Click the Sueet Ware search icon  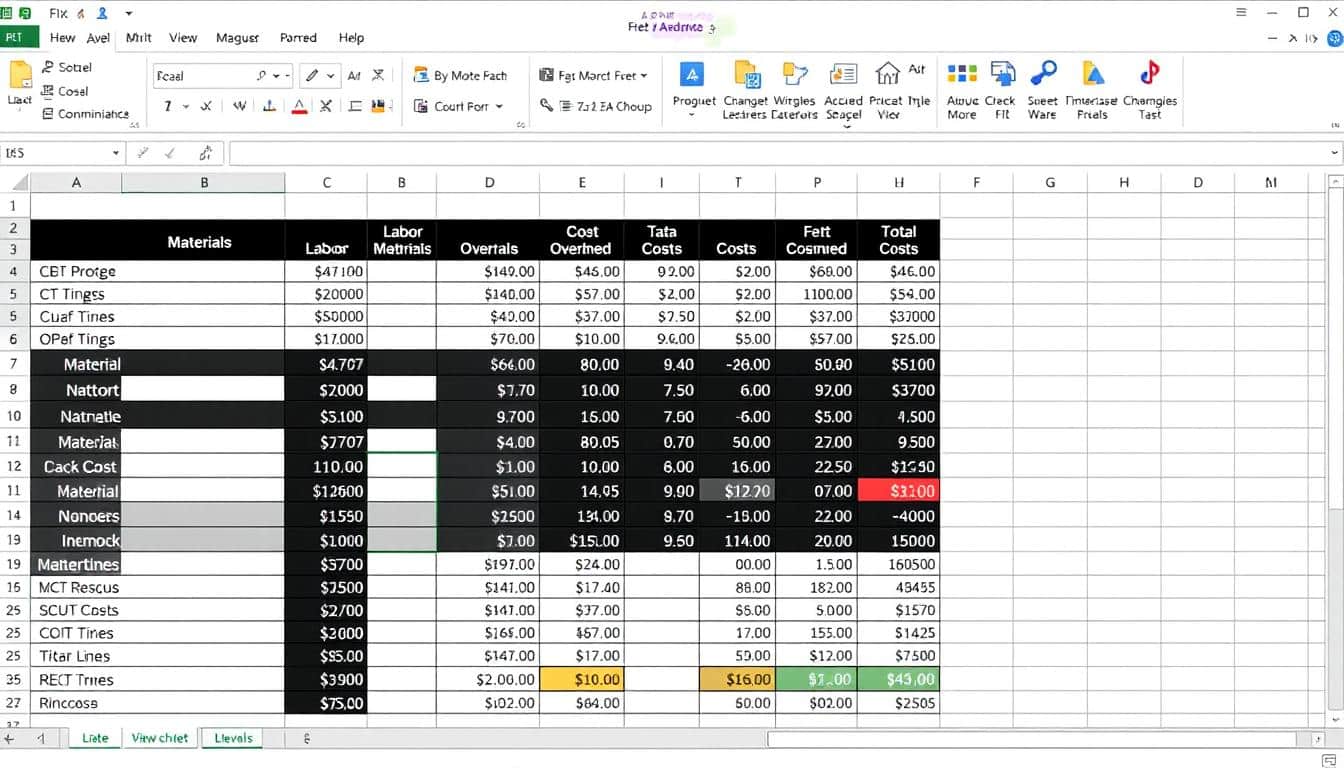click(1043, 73)
